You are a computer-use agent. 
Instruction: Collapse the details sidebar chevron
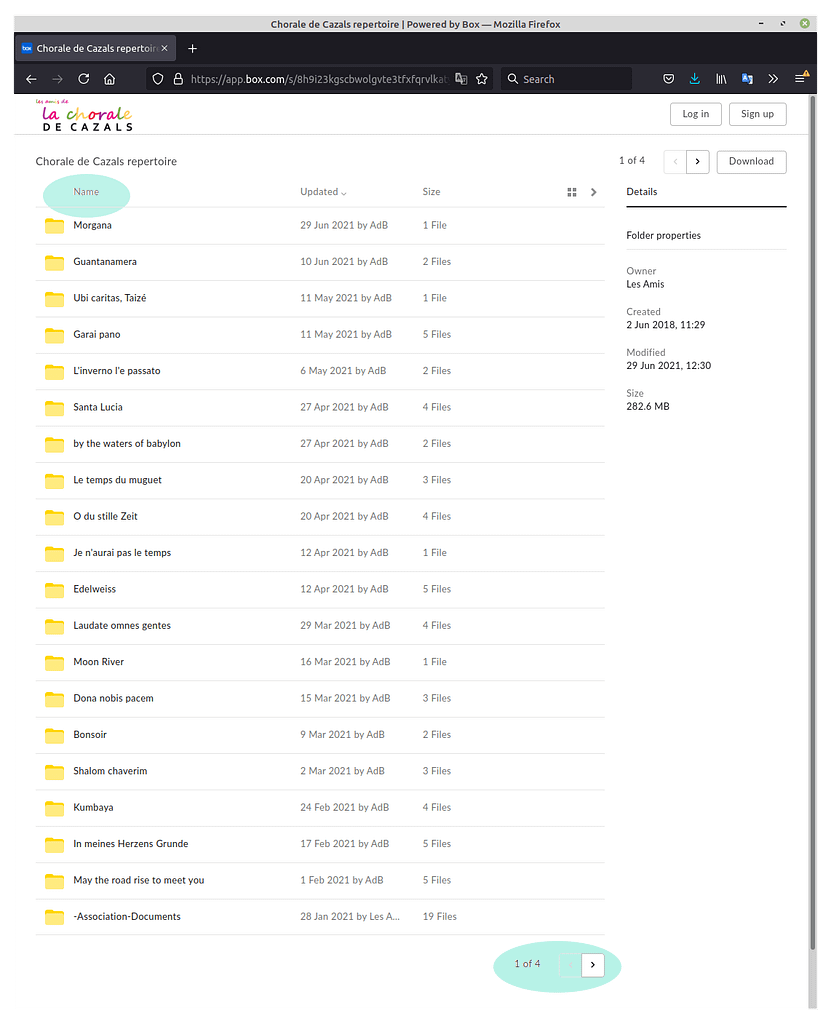click(x=593, y=192)
